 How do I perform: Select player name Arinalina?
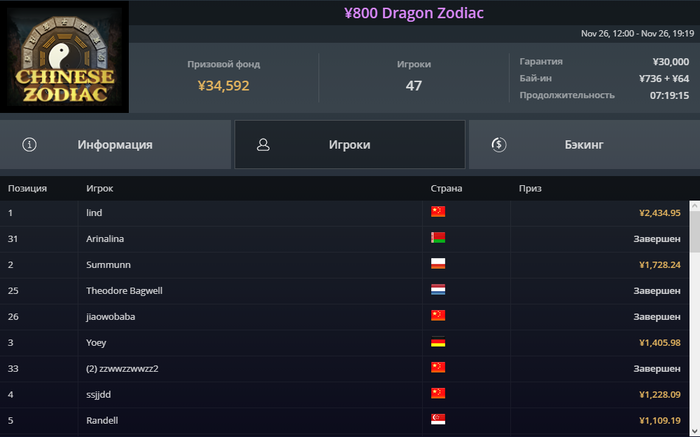coord(105,239)
